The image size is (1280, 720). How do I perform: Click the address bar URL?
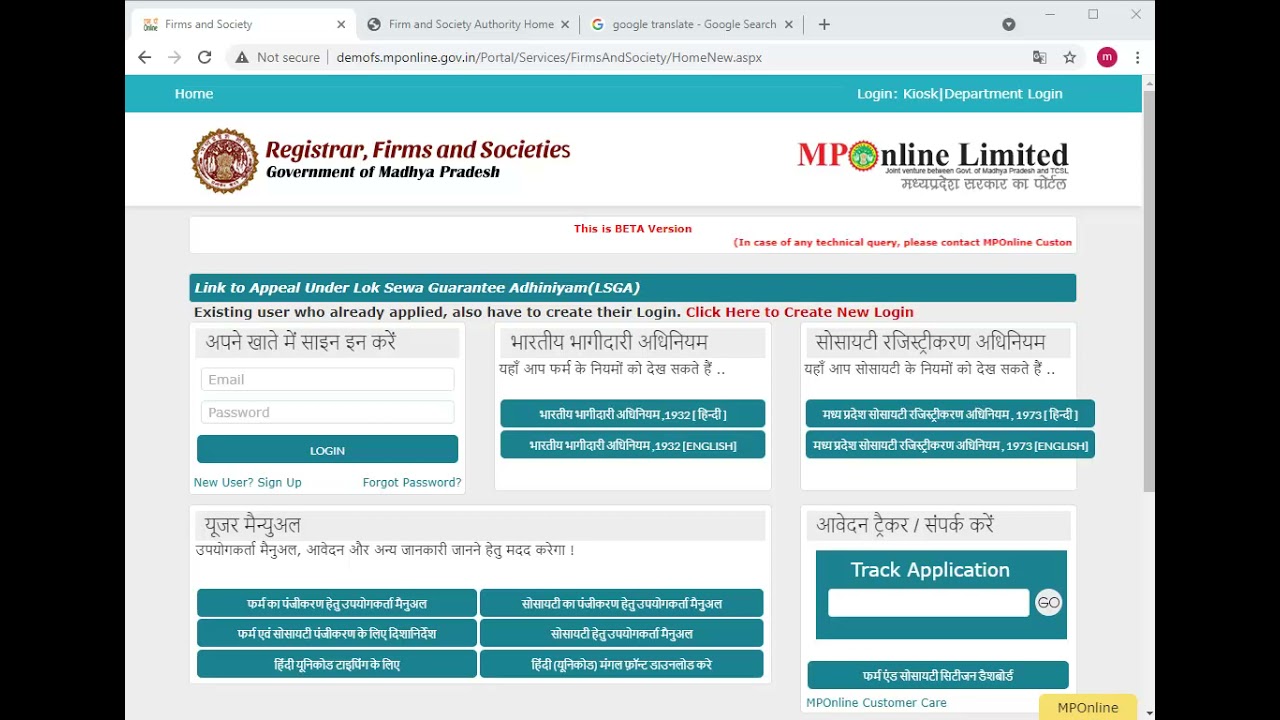pyautogui.click(x=549, y=57)
